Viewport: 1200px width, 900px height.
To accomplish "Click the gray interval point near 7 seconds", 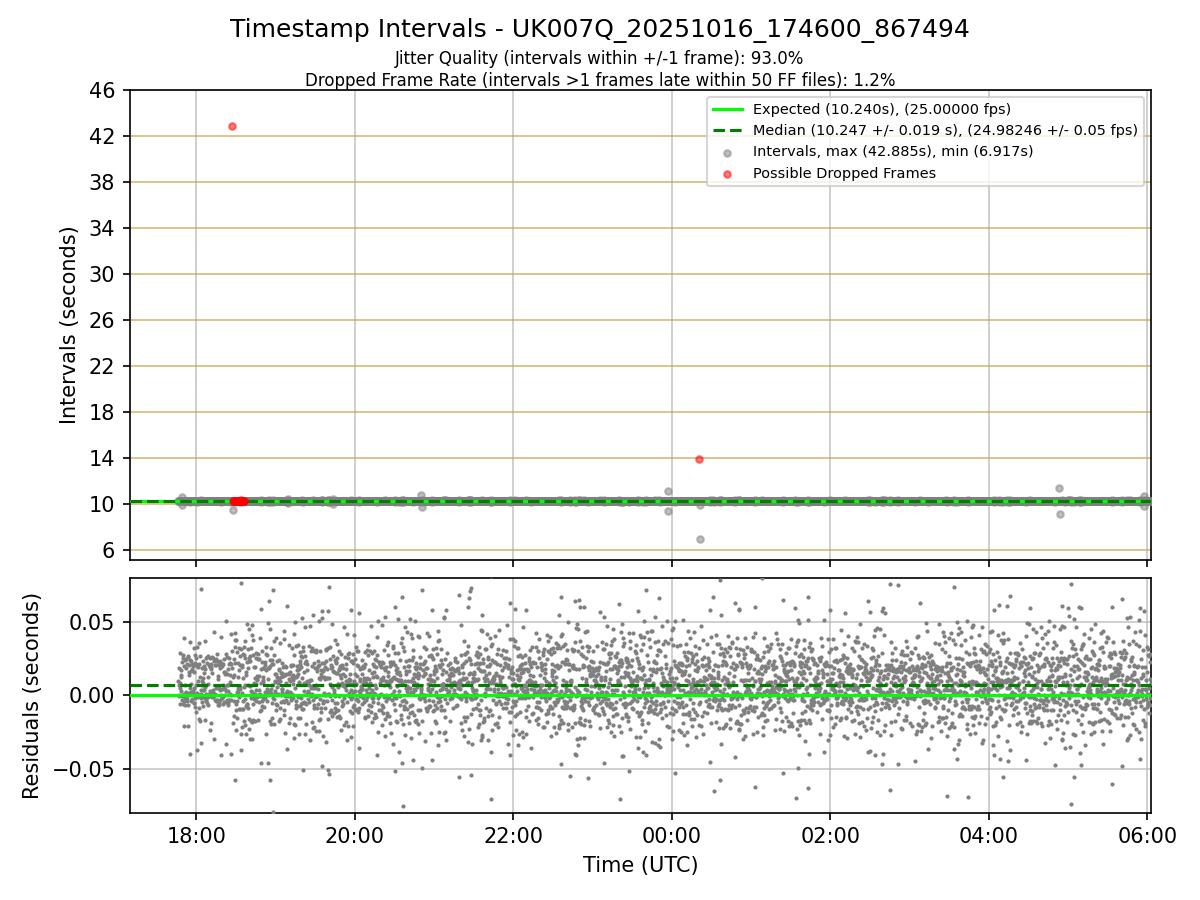I will coord(700,539).
